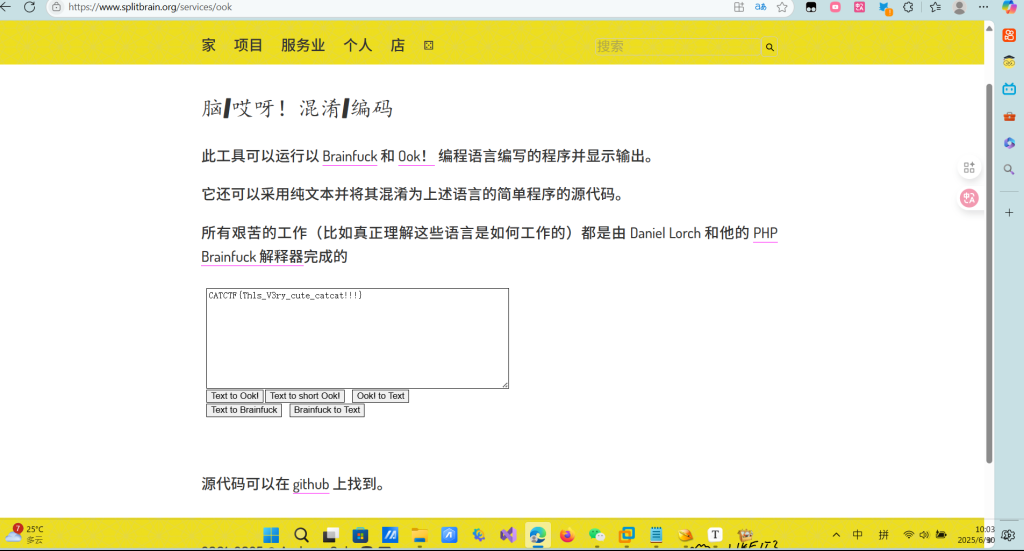Open Windows Start menu on taskbar
Screen dimensions: 1024x551
271,535
